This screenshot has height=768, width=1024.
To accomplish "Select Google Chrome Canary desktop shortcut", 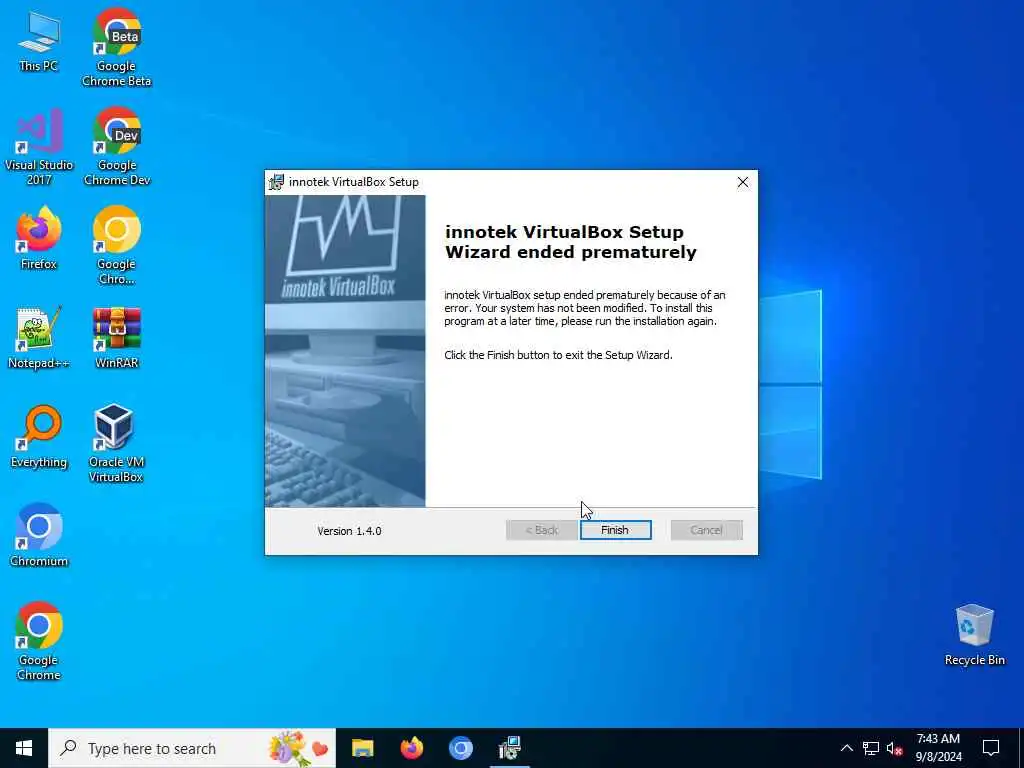I will pyautogui.click(x=117, y=246).
